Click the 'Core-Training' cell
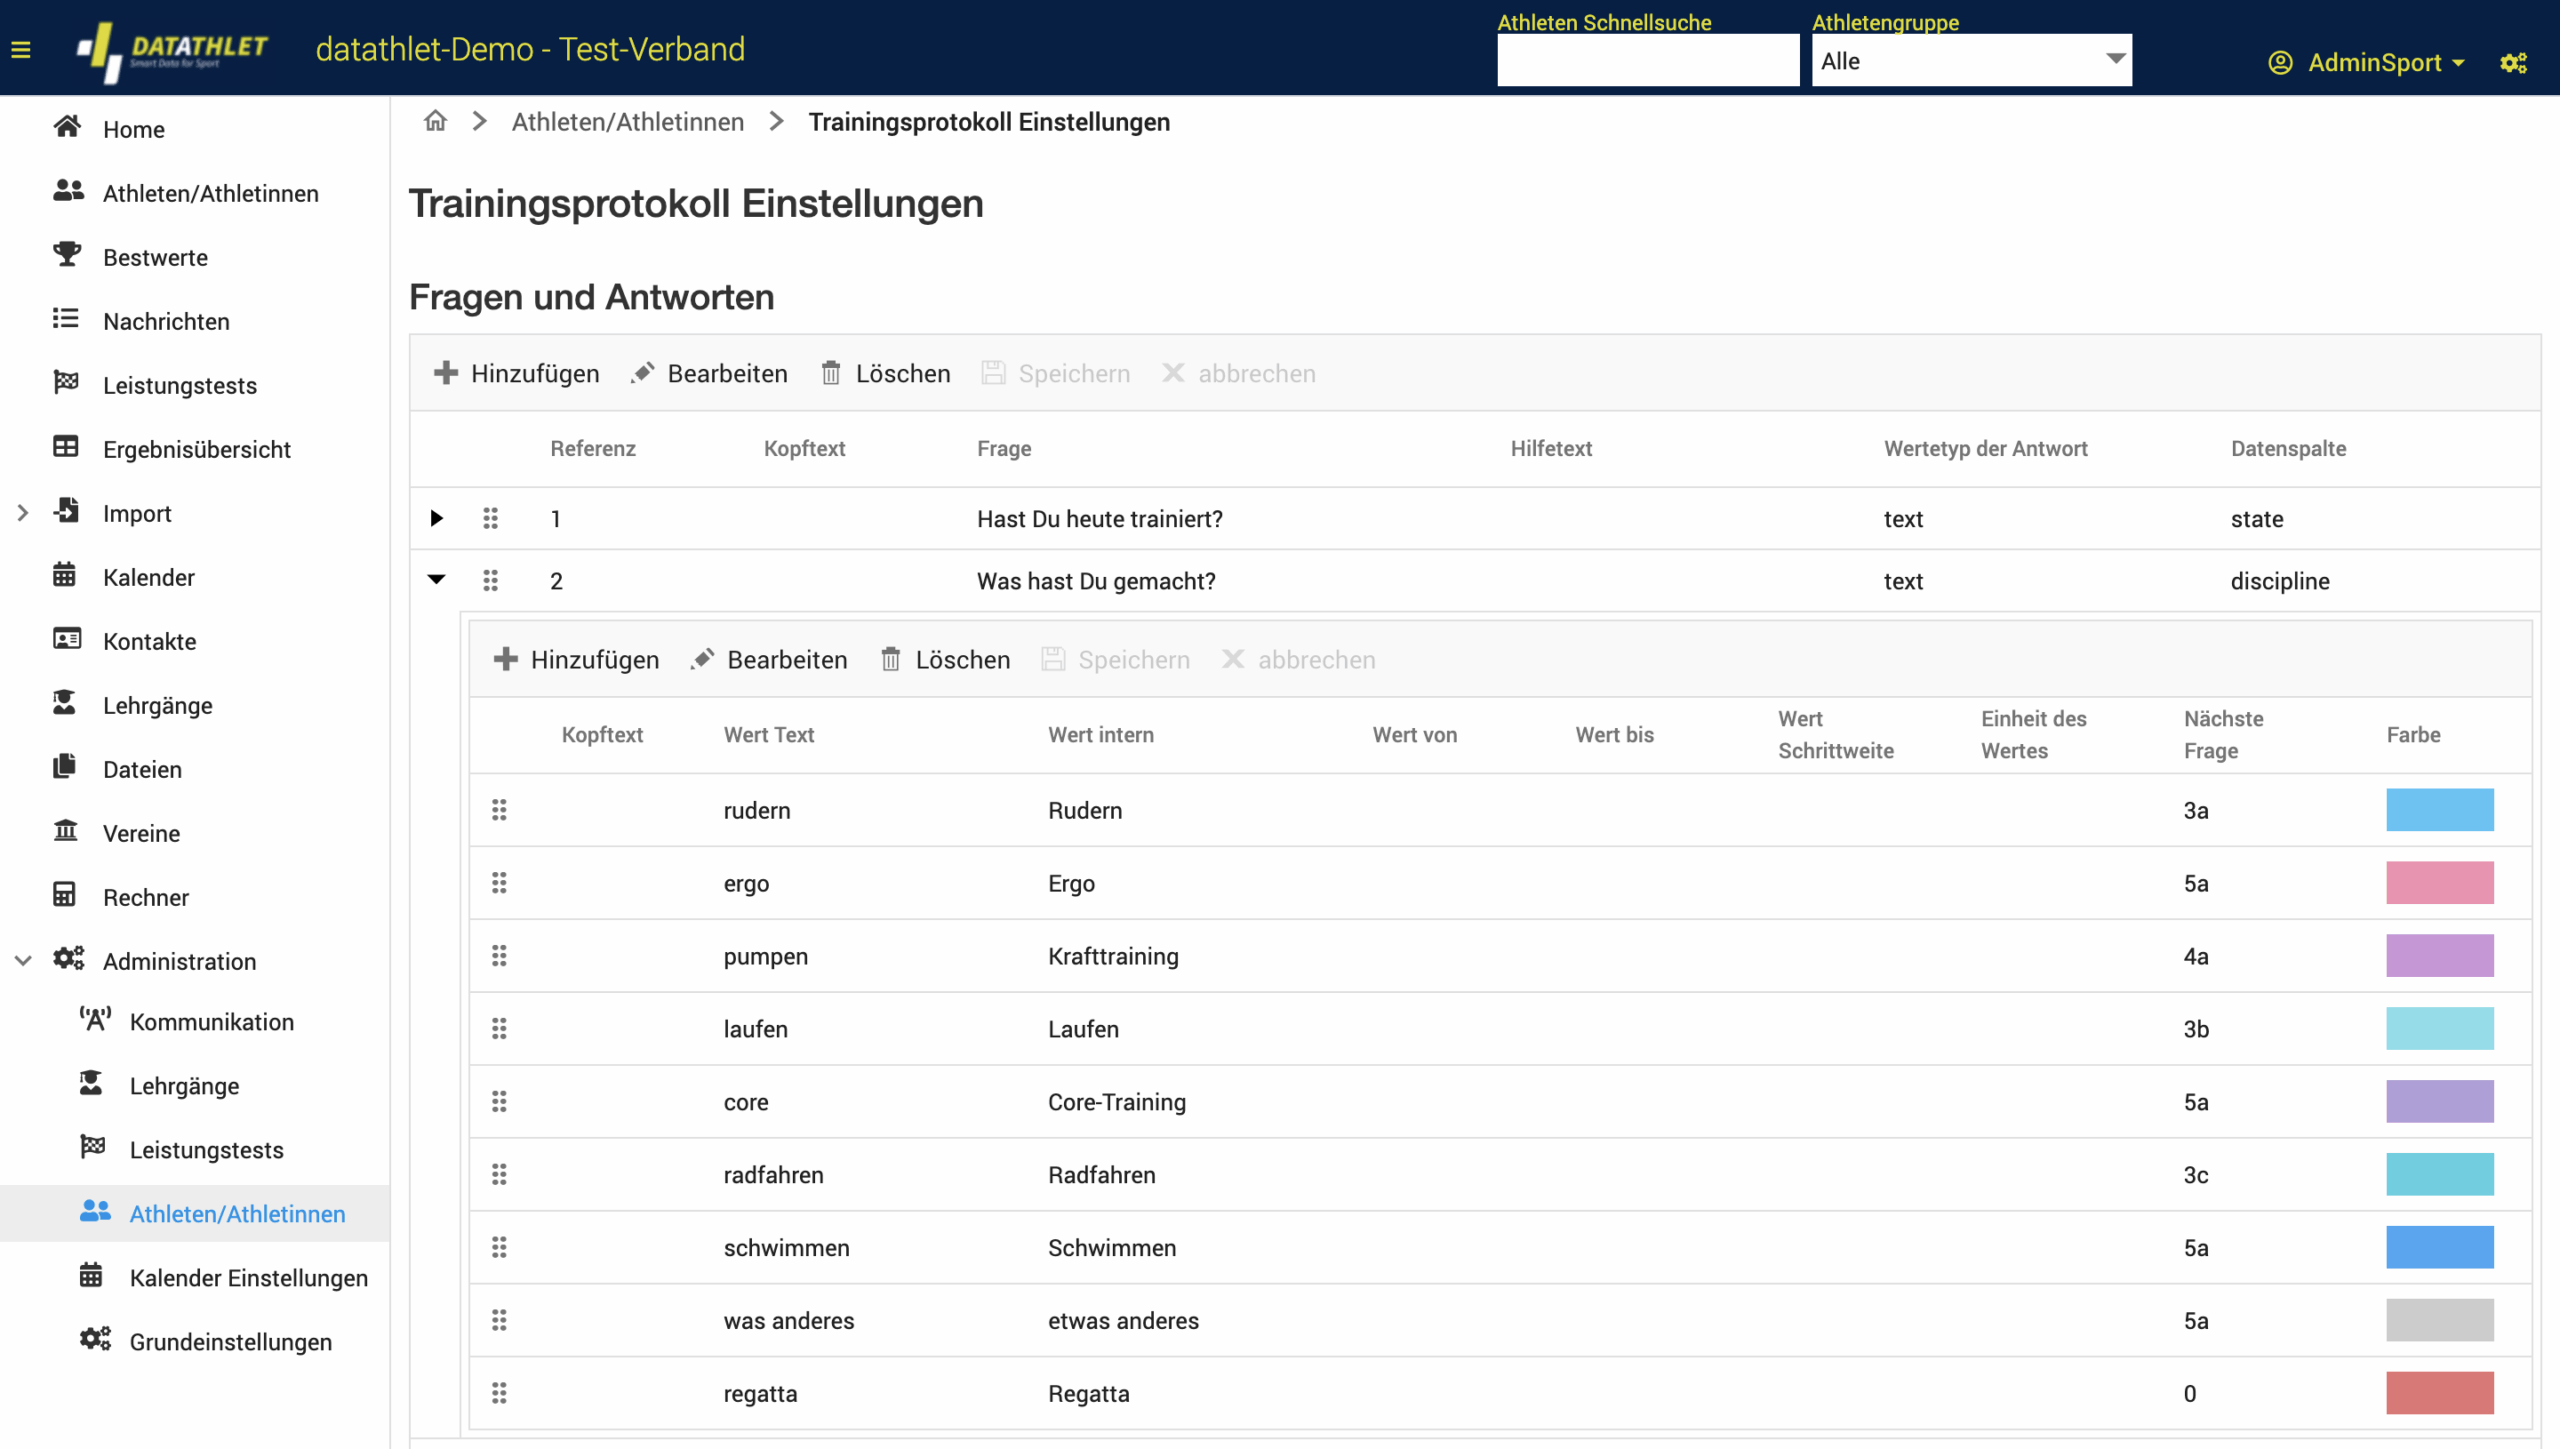The image size is (2560, 1449). [1117, 1102]
